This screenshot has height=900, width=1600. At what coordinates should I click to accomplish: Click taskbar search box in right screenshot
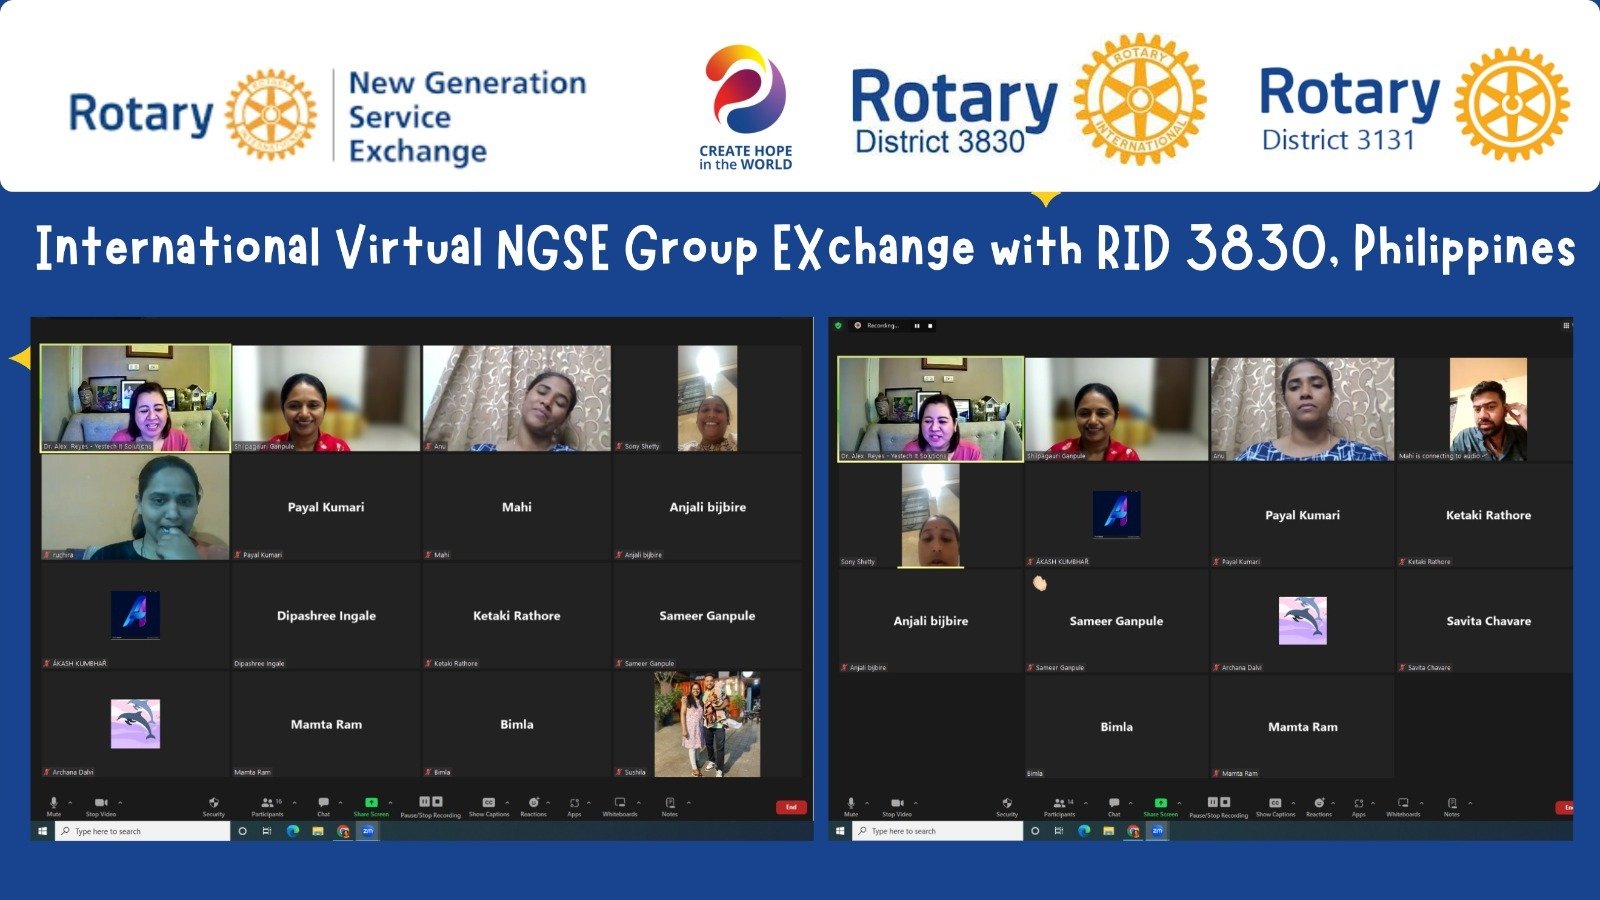click(937, 831)
